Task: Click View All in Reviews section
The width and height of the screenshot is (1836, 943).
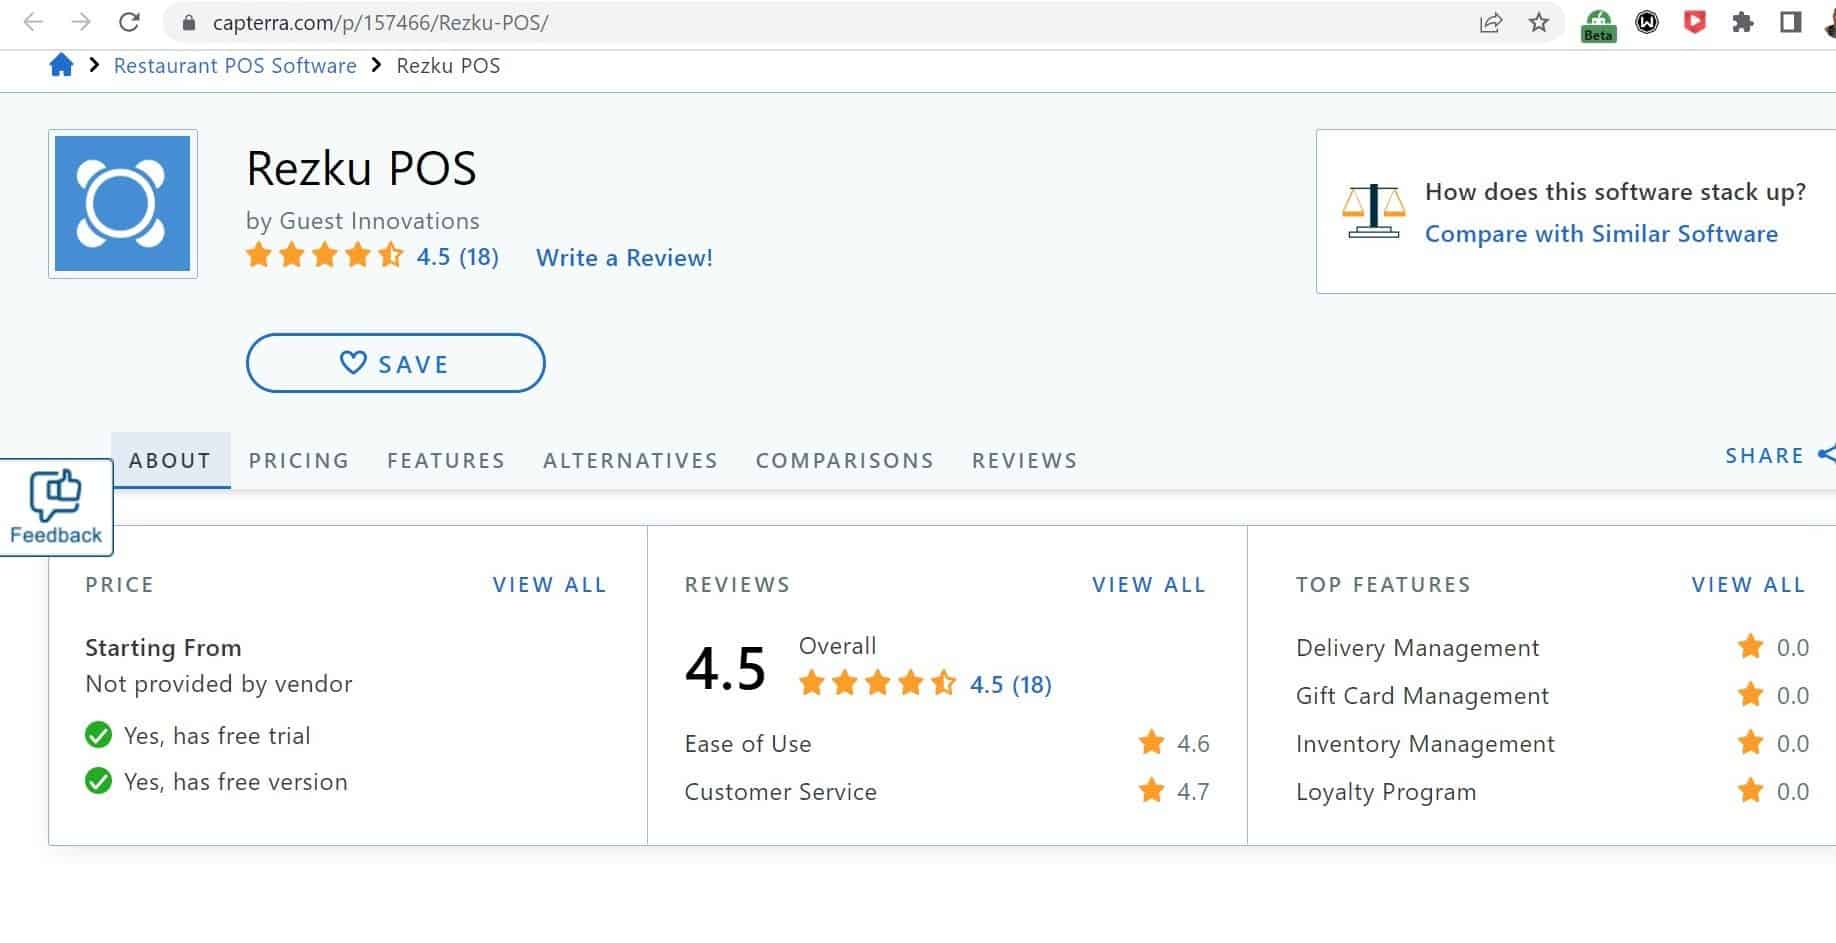Action: click(1149, 585)
